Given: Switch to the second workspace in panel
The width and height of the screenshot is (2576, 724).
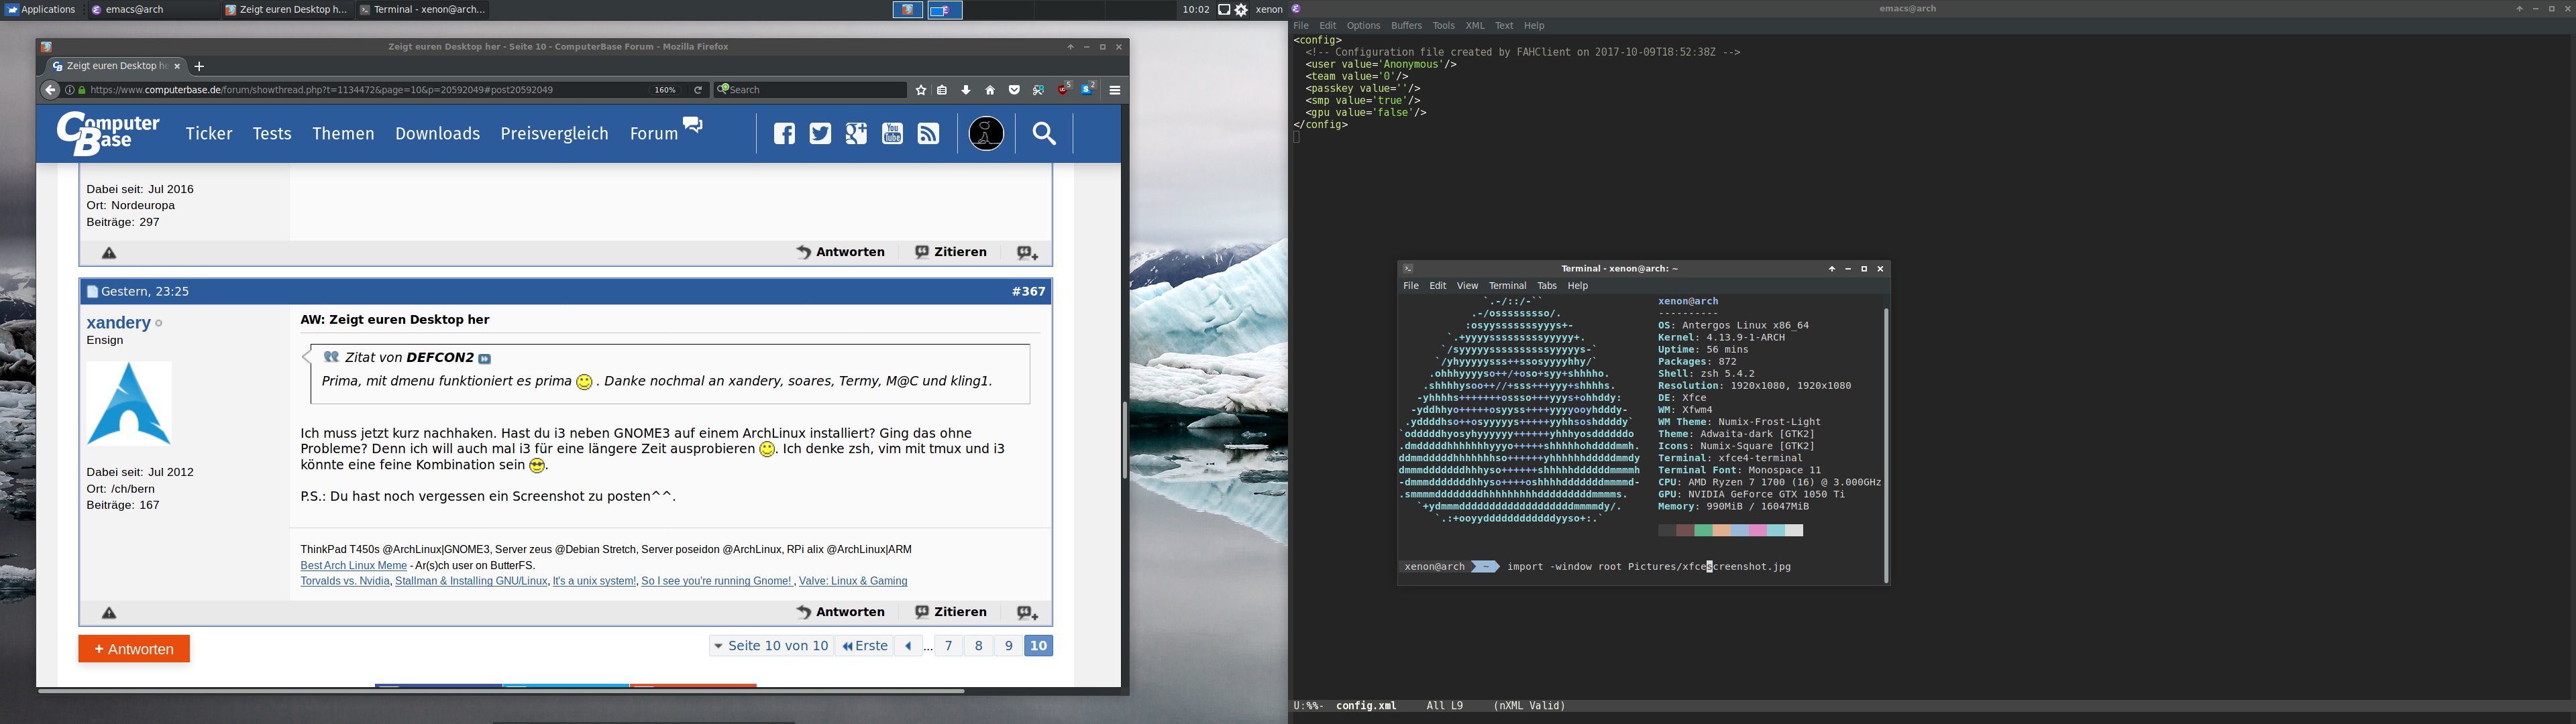Looking at the screenshot, I should click(x=945, y=10).
